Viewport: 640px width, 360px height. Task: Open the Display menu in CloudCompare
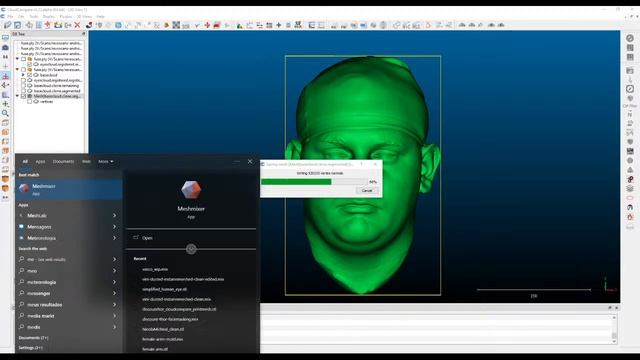[49, 17]
